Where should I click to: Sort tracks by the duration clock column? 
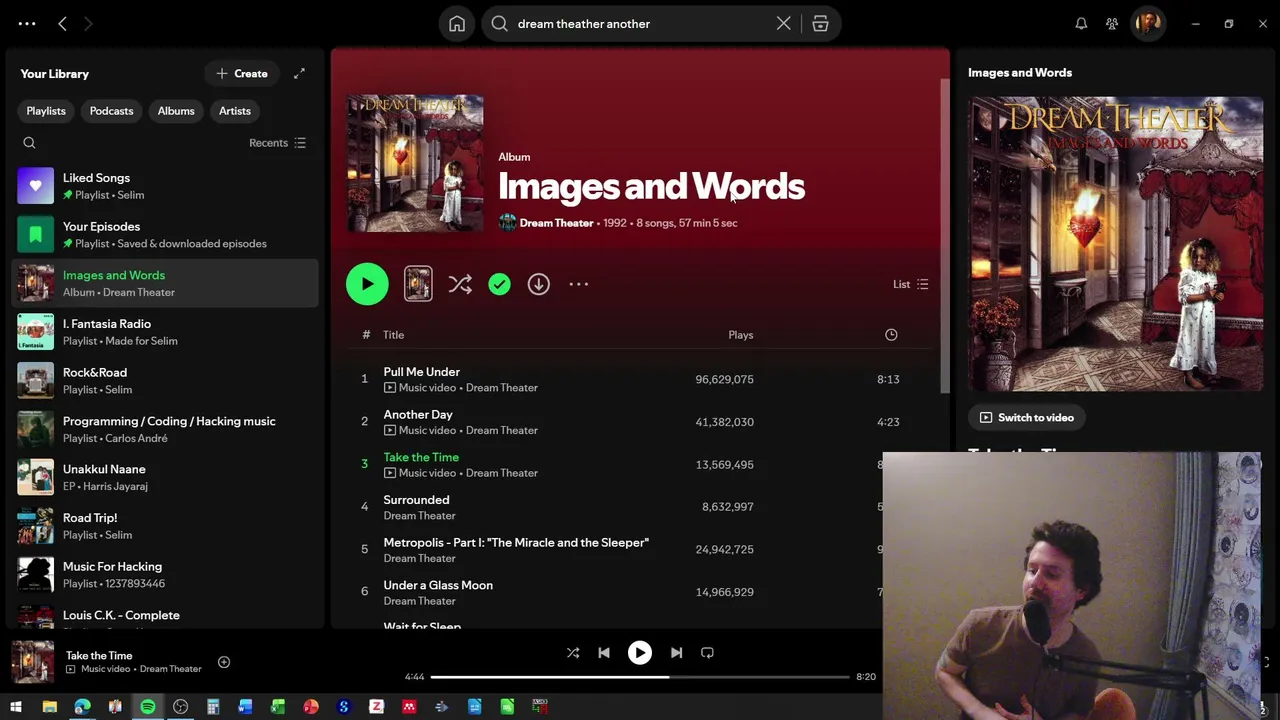pyautogui.click(x=891, y=335)
